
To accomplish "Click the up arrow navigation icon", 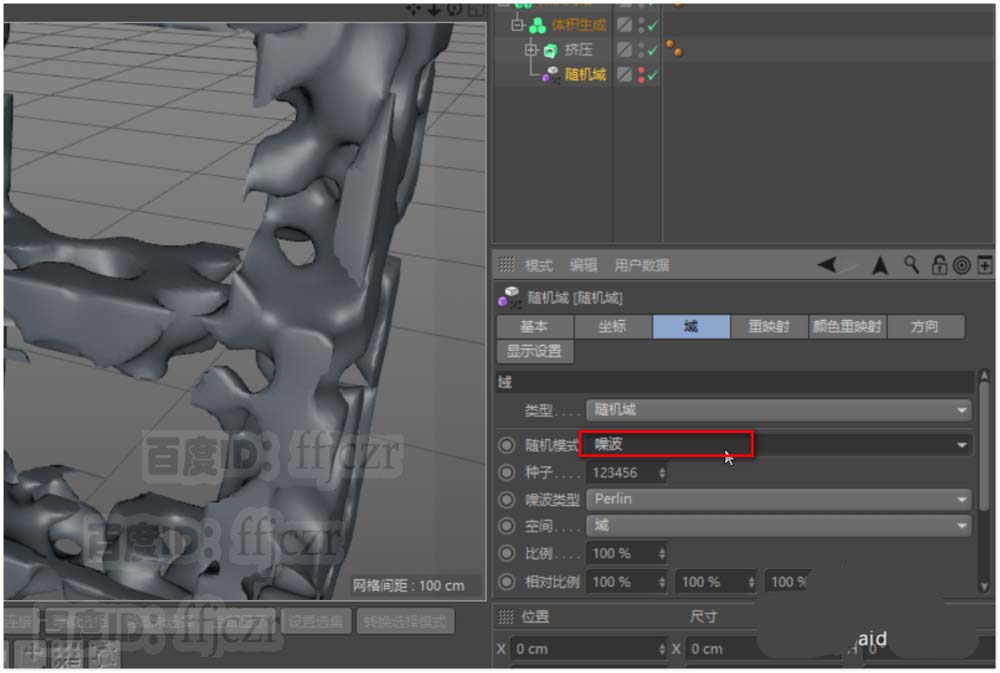I will (x=880, y=265).
